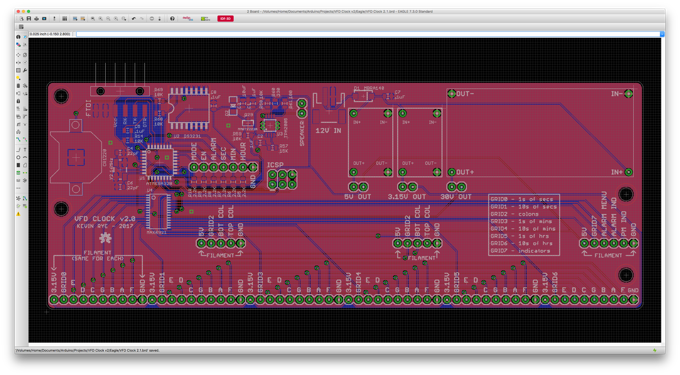This screenshot has height=375, width=680.
Task: Select the Show tool
Action: tap(25, 37)
